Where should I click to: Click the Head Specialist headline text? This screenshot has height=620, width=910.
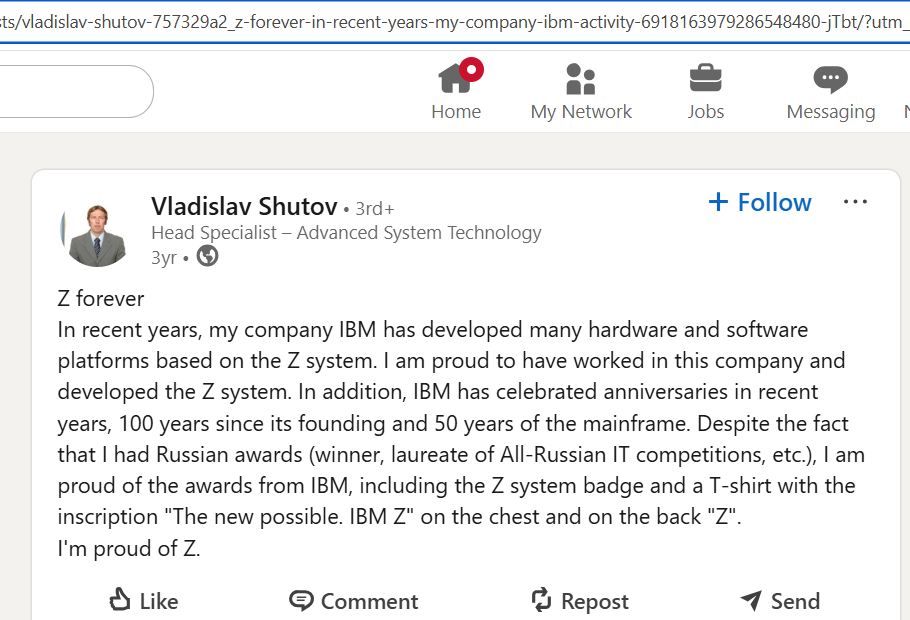[346, 233]
